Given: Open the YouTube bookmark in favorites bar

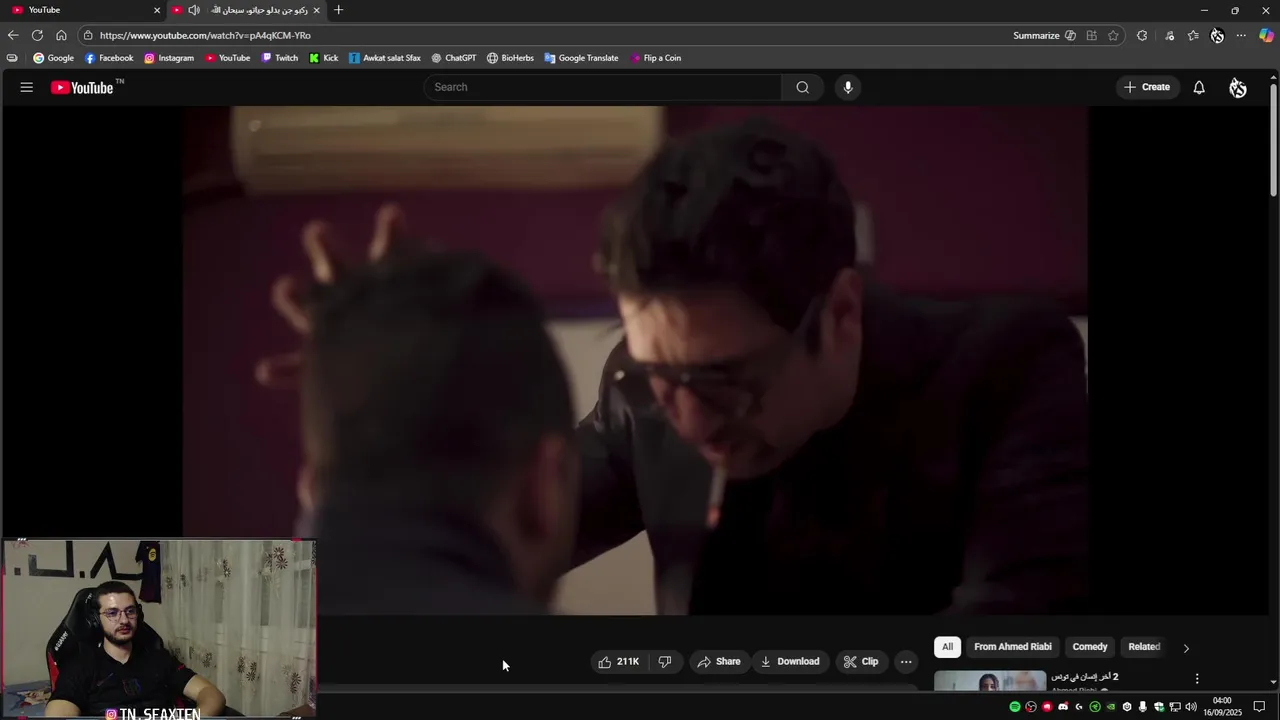Looking at the screenshot, I should click(x=227, y=58).
